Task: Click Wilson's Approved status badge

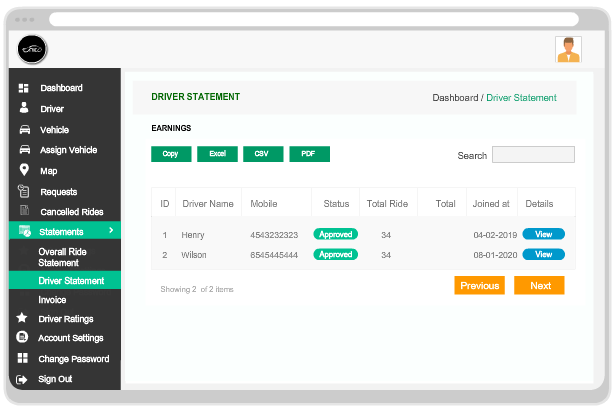Action: [335, 254]
